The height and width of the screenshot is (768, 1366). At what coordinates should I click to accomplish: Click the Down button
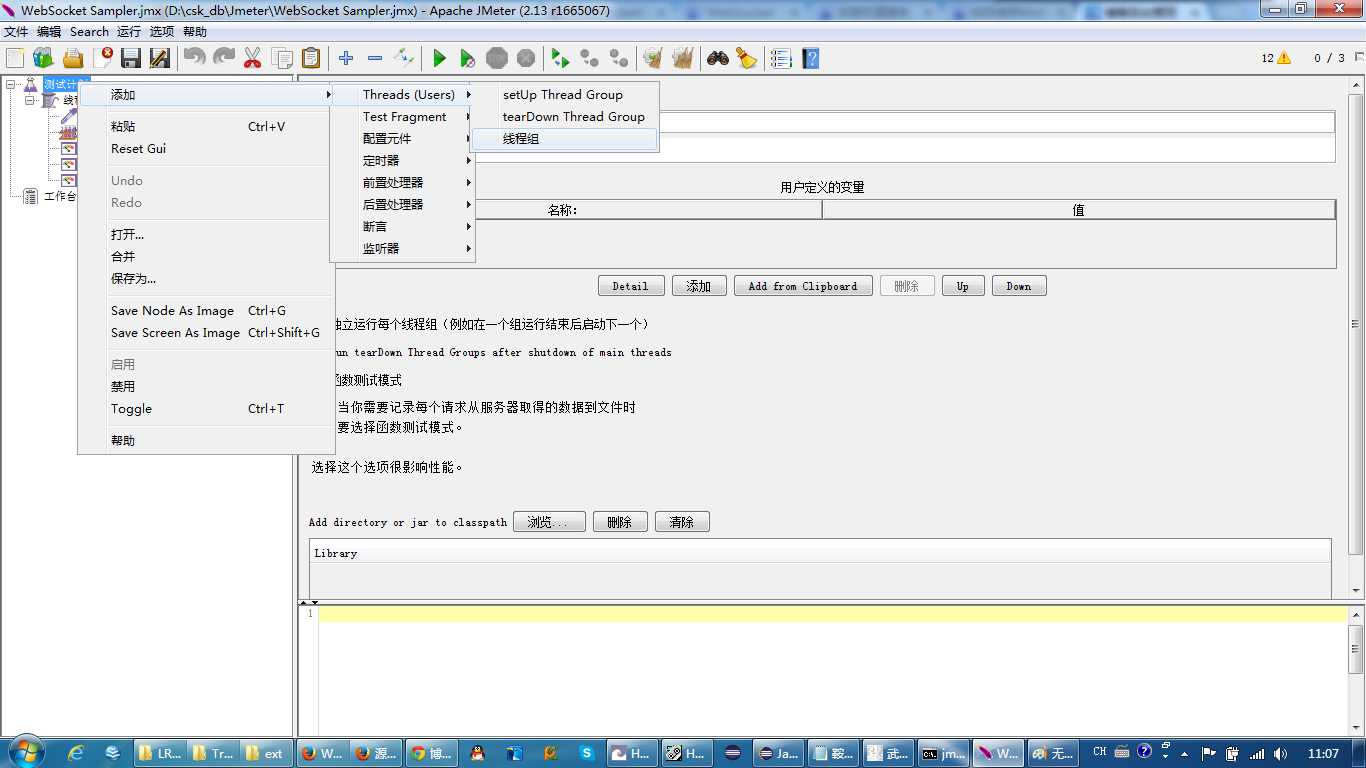(x=1019, y=286)
